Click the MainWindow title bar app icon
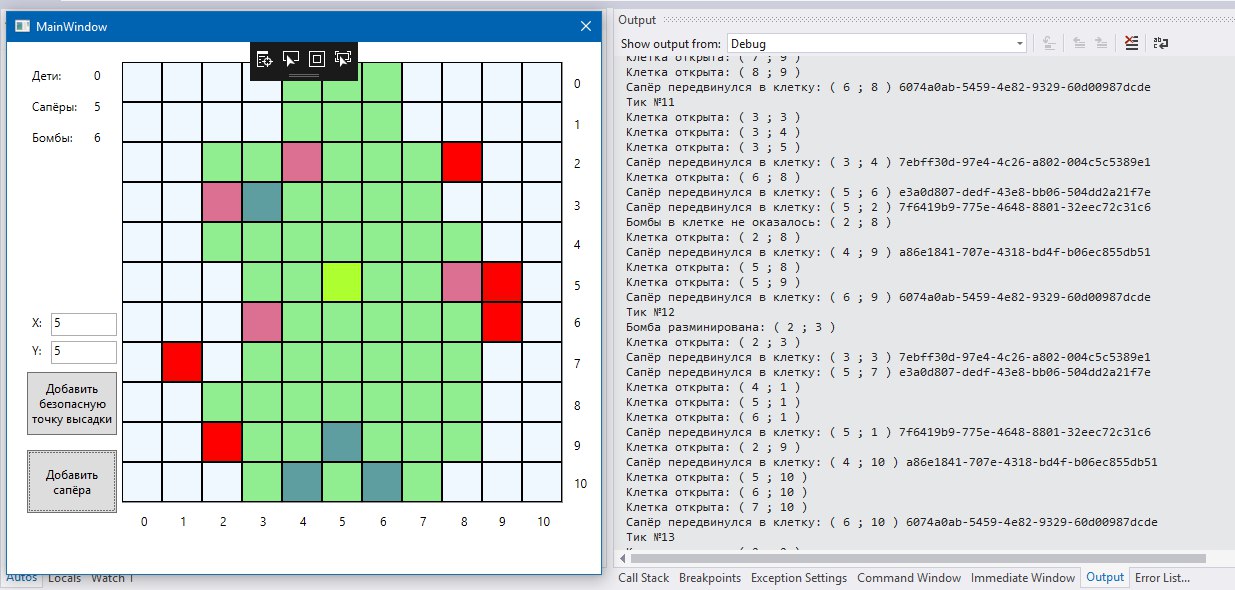 [21, 27]
